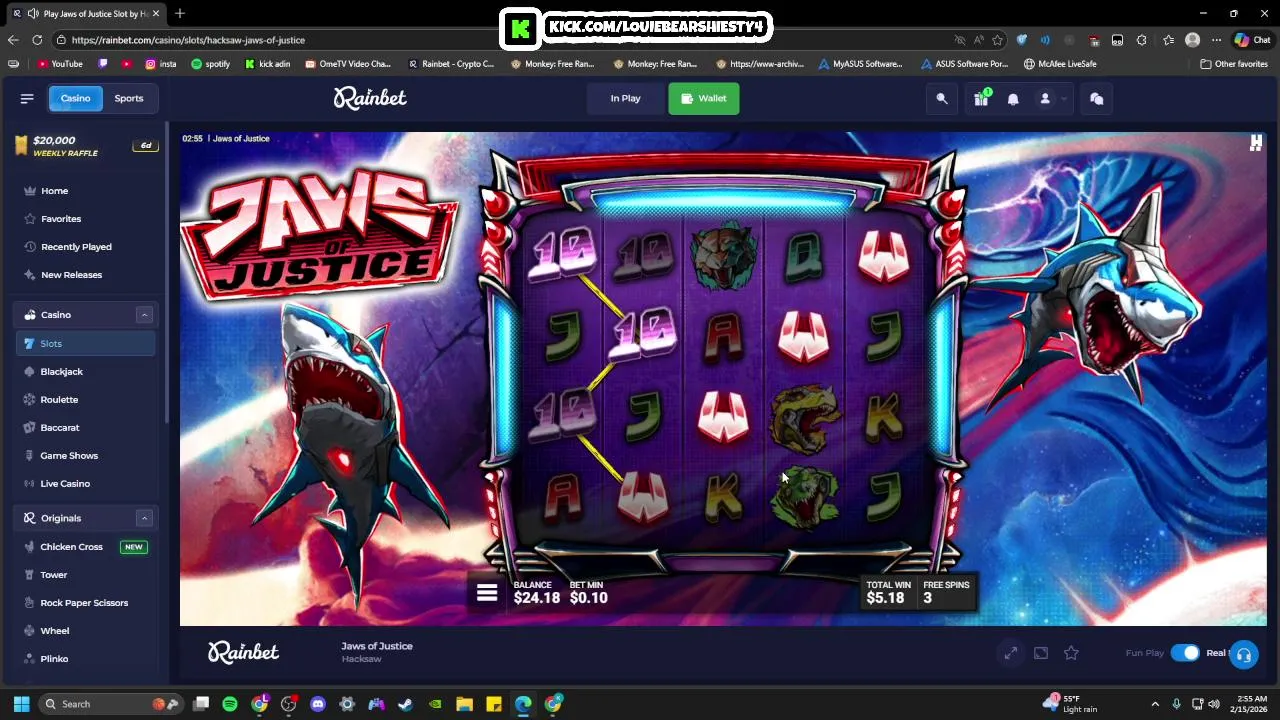Screen dimensions: 1280x720
Task: Open Recently Played in the sidebar
Action: [85, 247]
